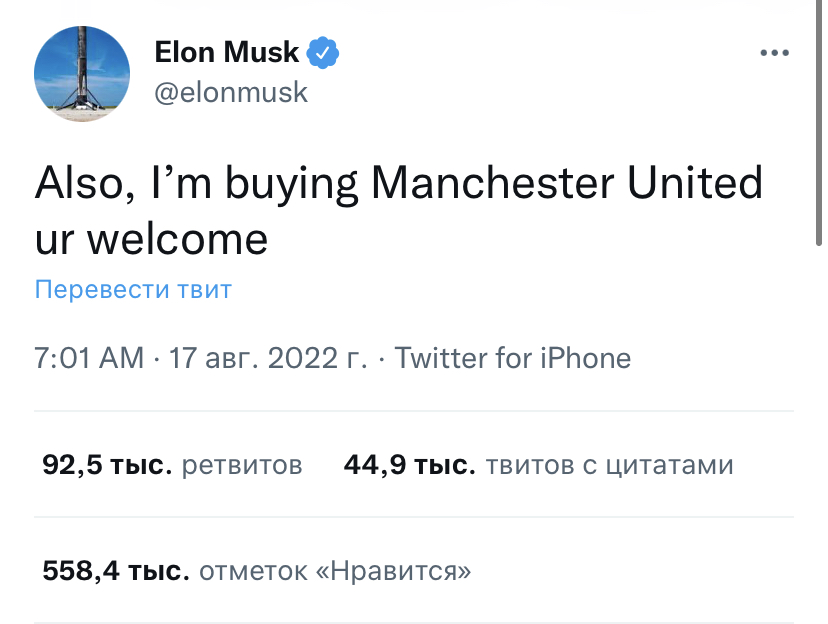Click the 17 авг. 2022 г. date
This screenshot has width=828, height=624.
[268, 358]
